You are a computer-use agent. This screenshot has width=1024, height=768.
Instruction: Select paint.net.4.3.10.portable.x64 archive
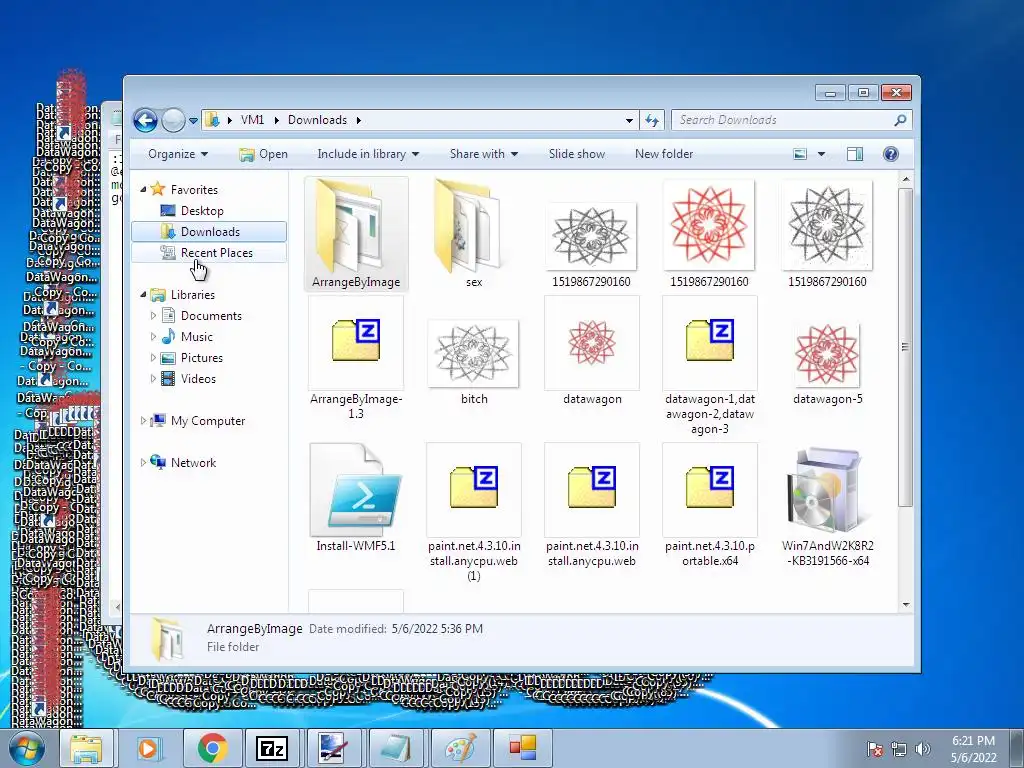[x=709, y=504]
